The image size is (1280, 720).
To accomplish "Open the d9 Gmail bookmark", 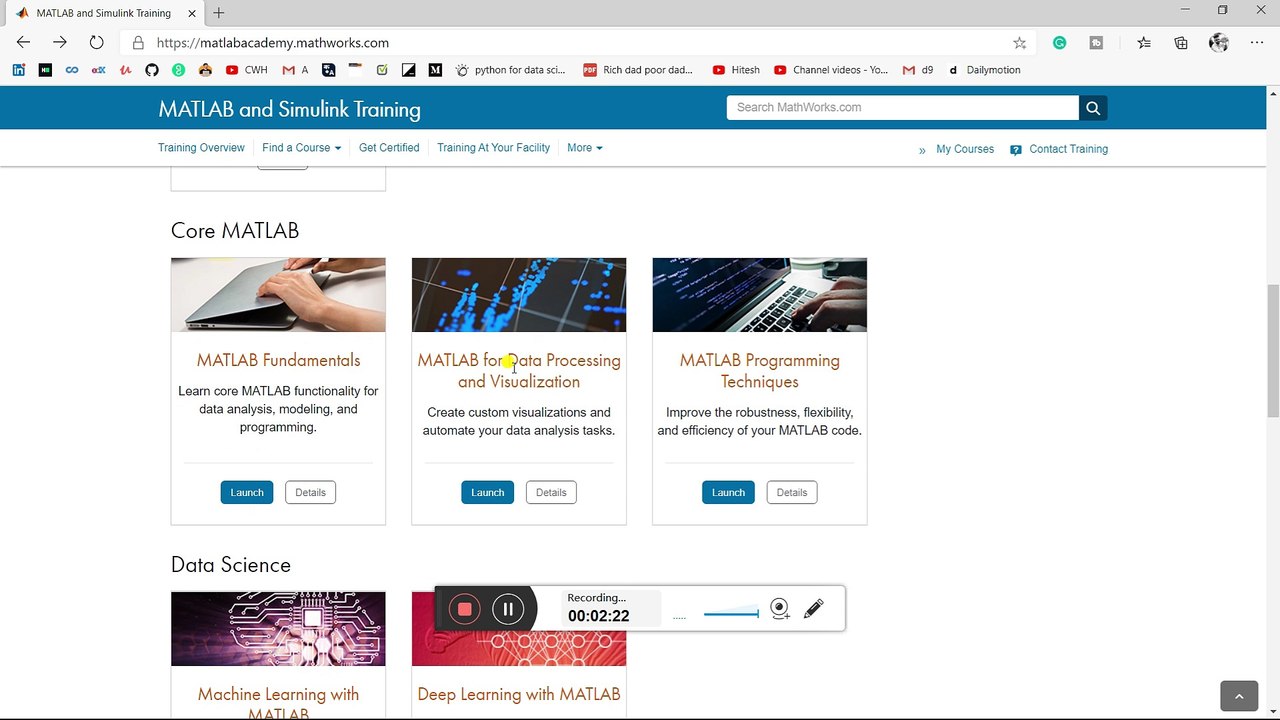I will (x=918, y=70).
